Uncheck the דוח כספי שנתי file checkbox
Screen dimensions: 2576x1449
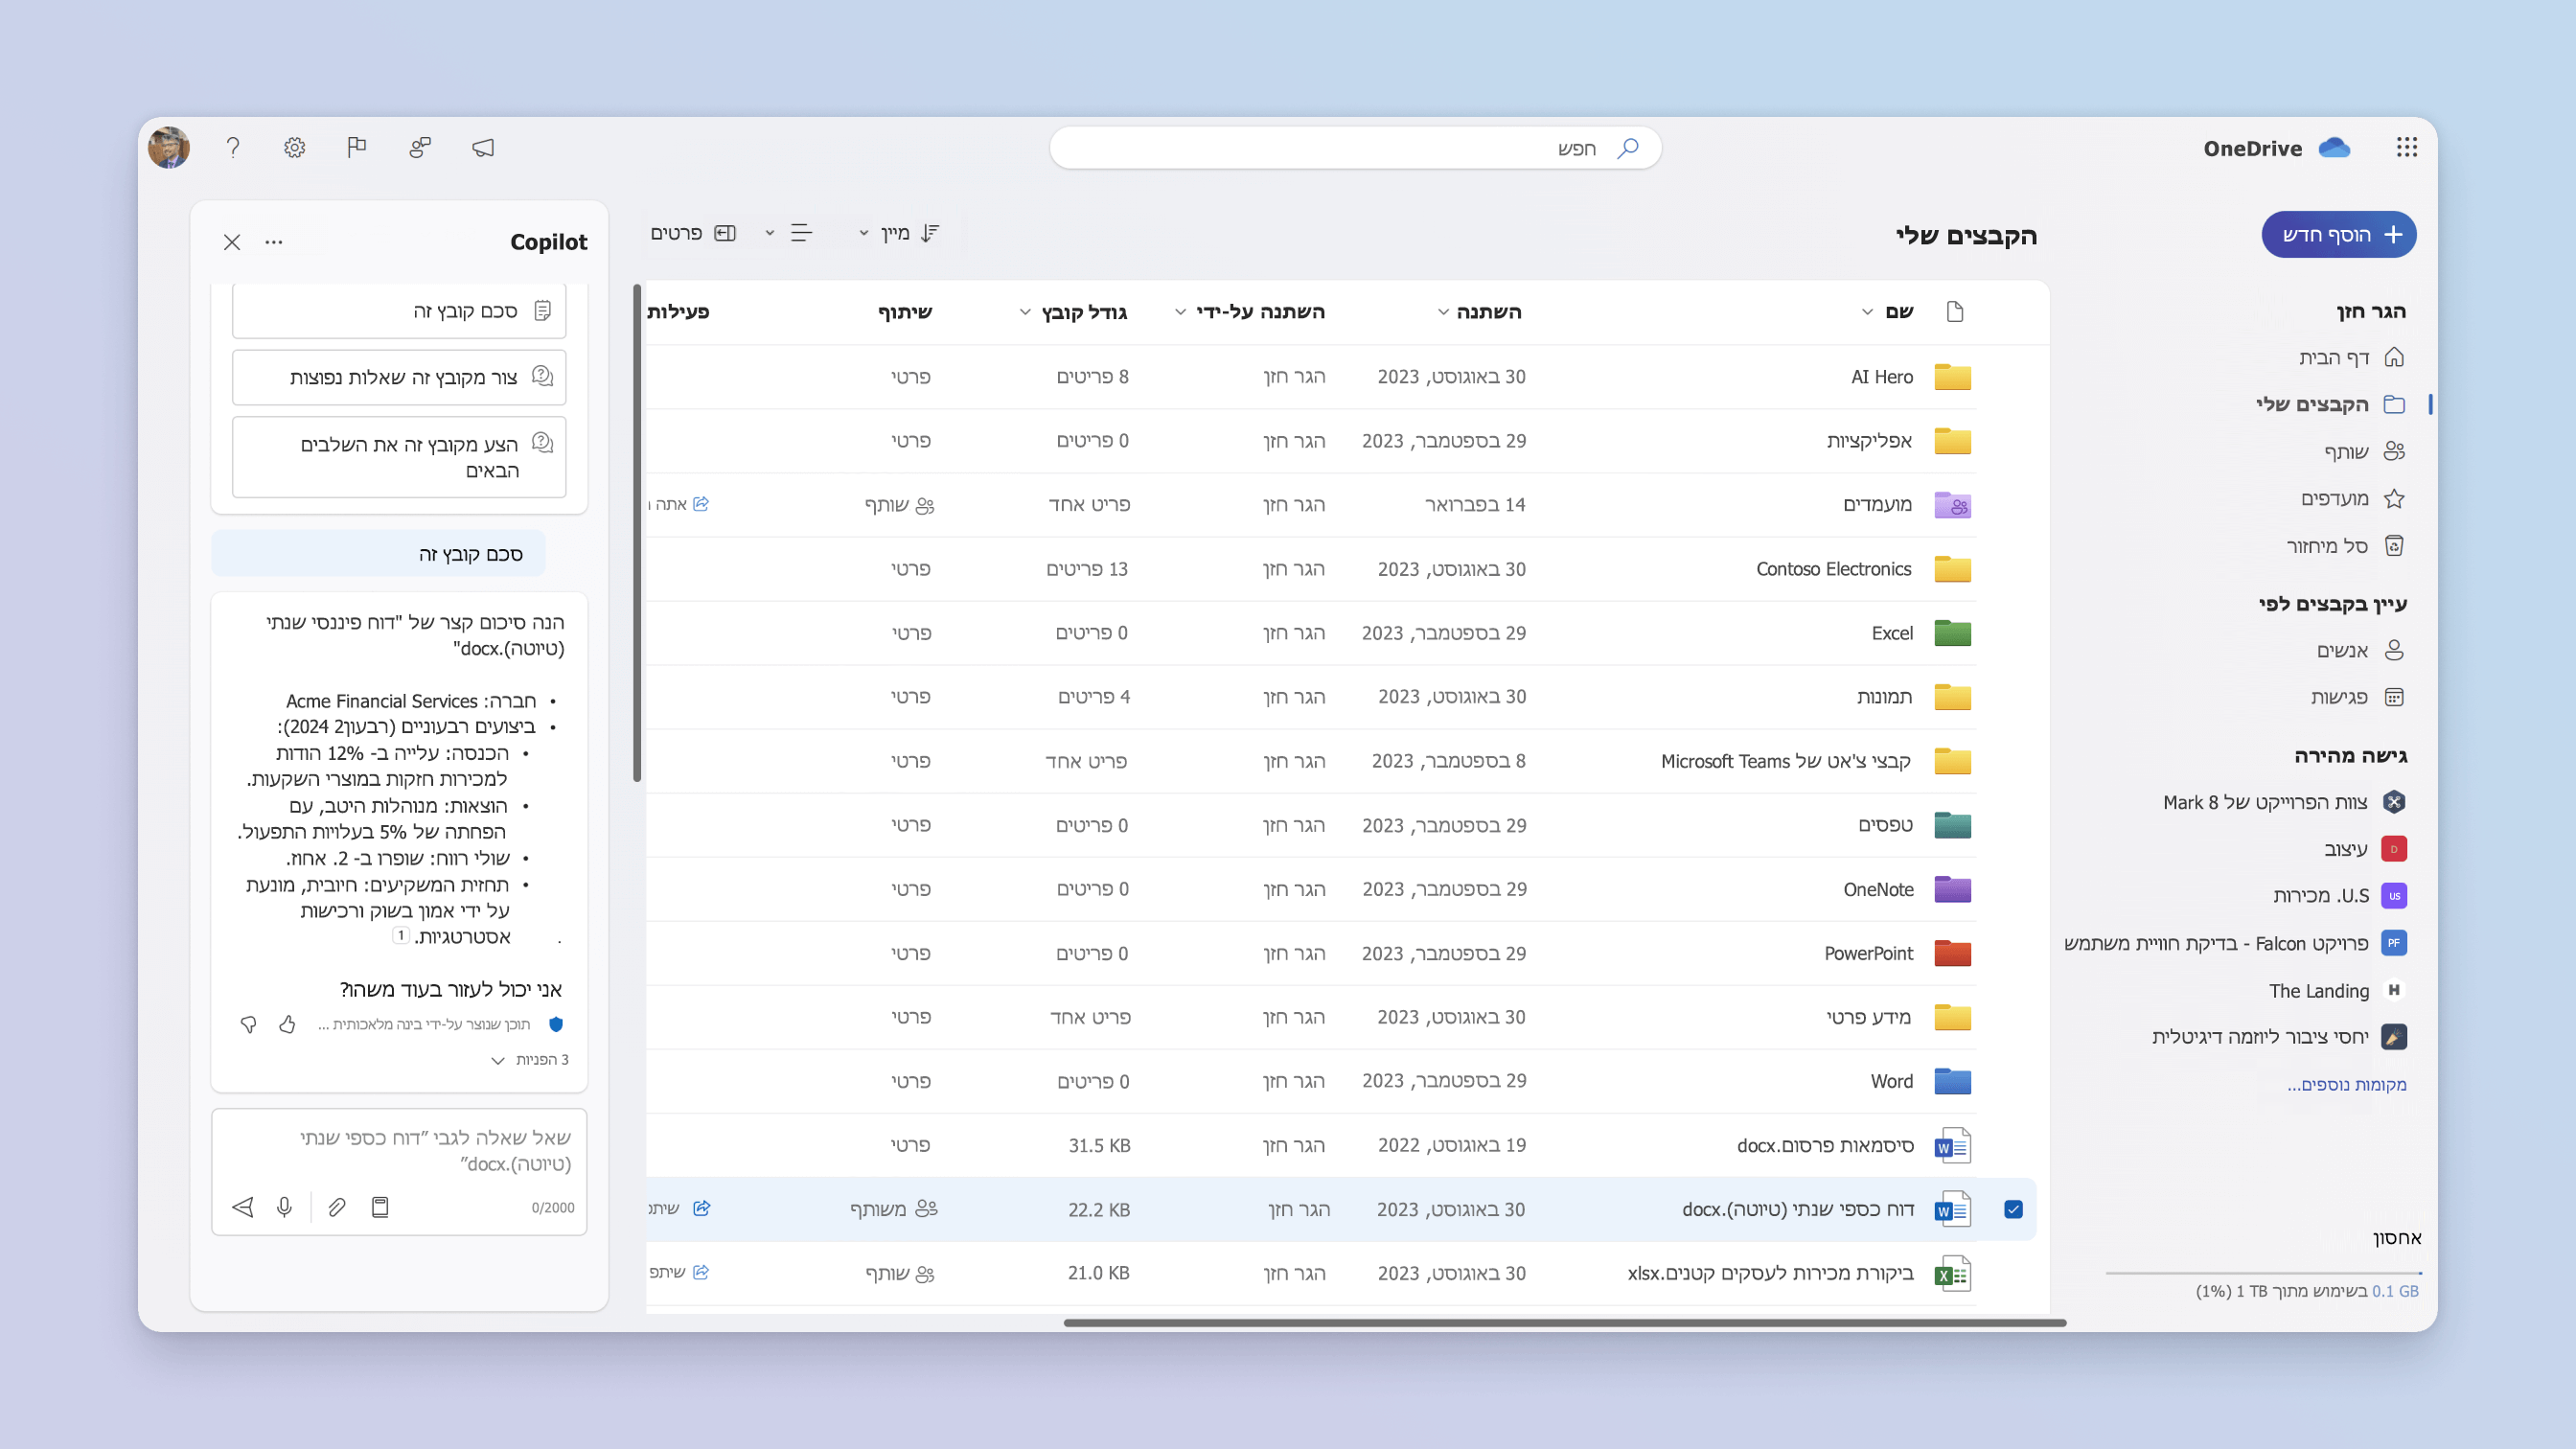[x=2014, y=1209]
